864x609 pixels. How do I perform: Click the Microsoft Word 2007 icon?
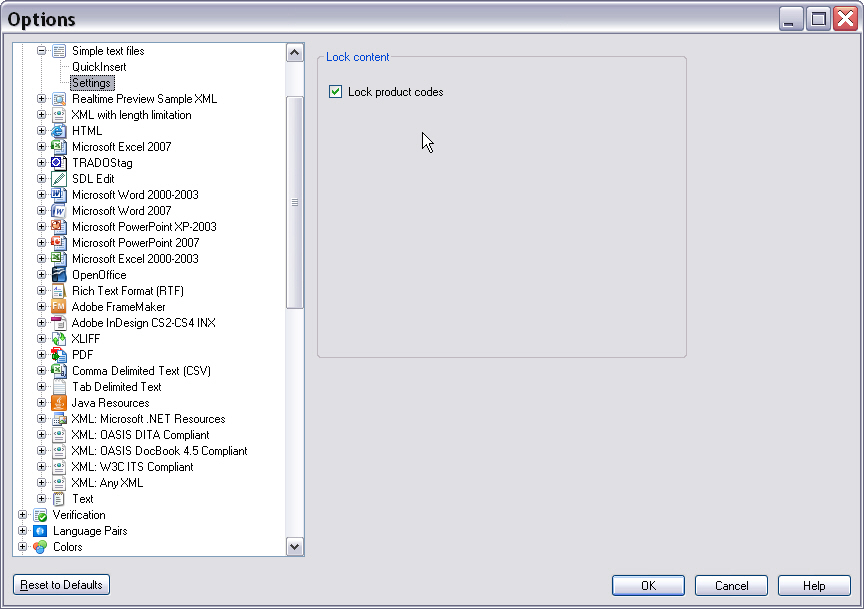[x=59, y=211]
